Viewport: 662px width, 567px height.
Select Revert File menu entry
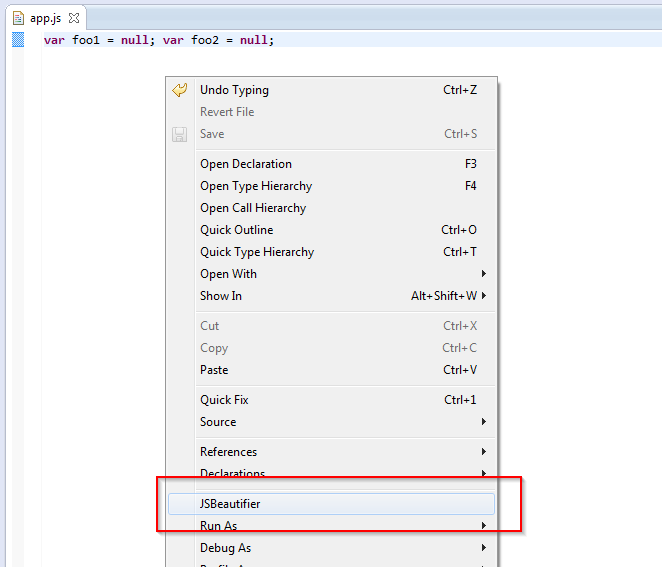coord(331,112)
